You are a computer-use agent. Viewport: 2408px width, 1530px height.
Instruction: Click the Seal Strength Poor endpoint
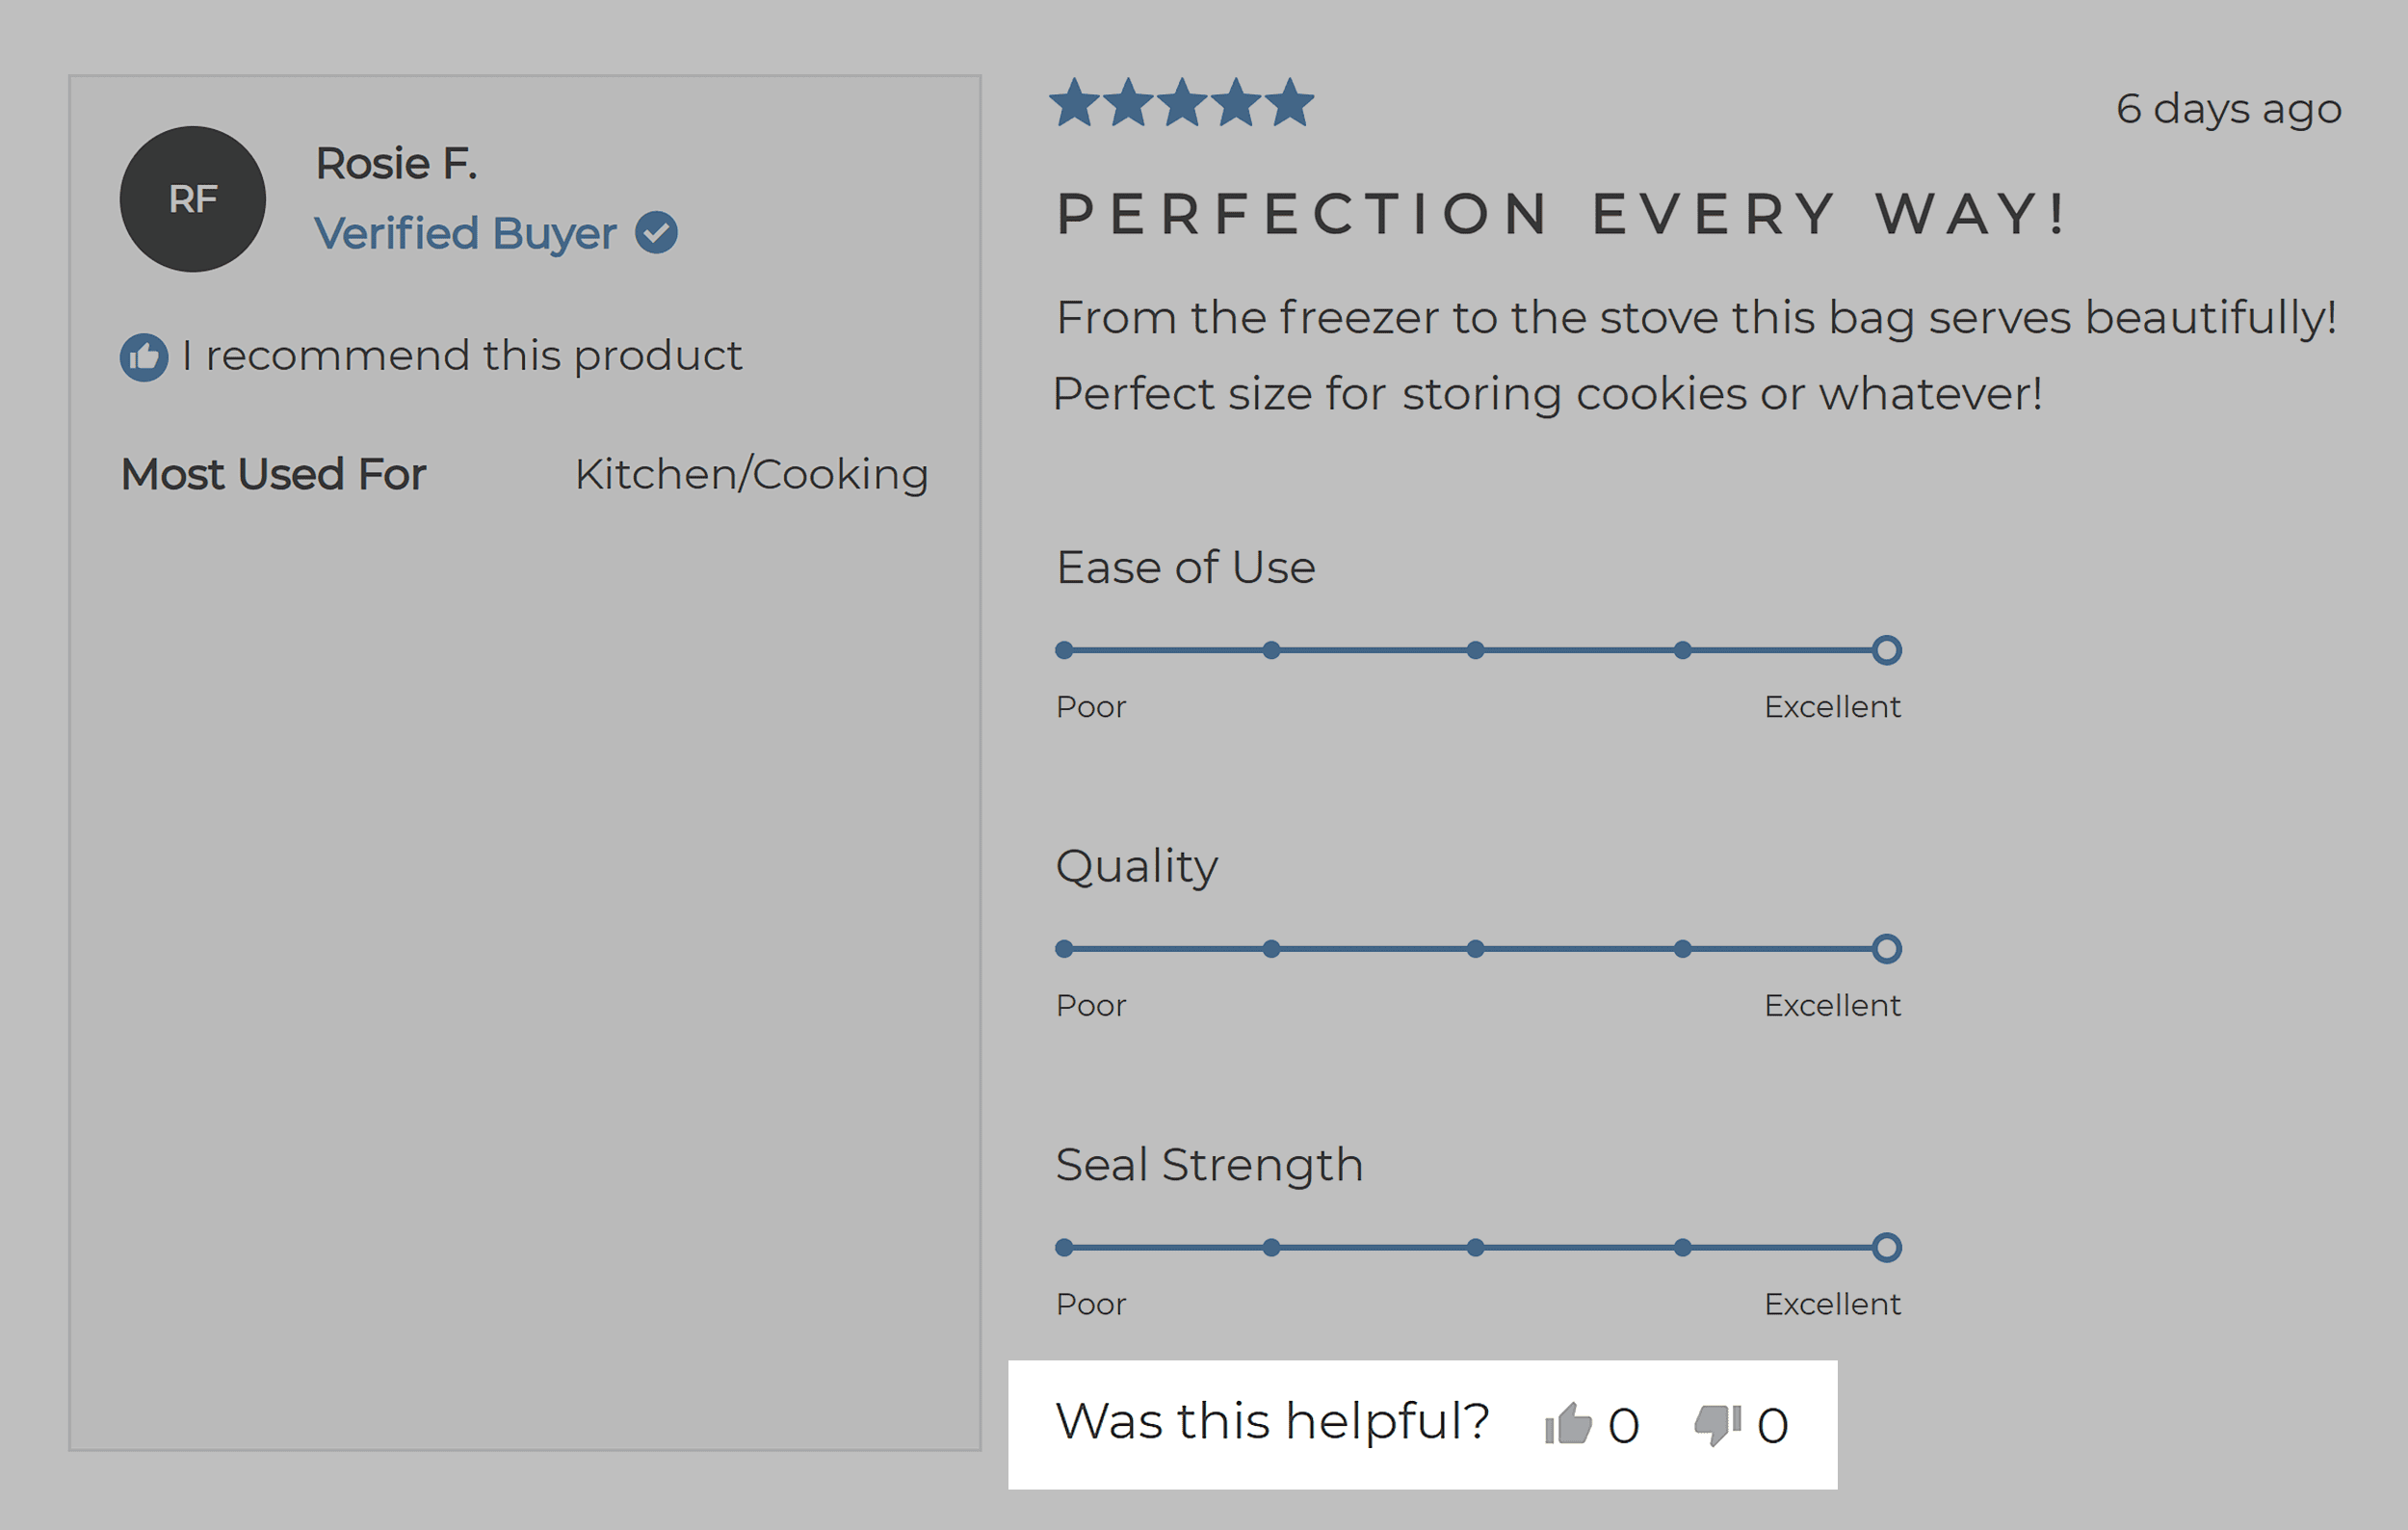[1064, 1247]
